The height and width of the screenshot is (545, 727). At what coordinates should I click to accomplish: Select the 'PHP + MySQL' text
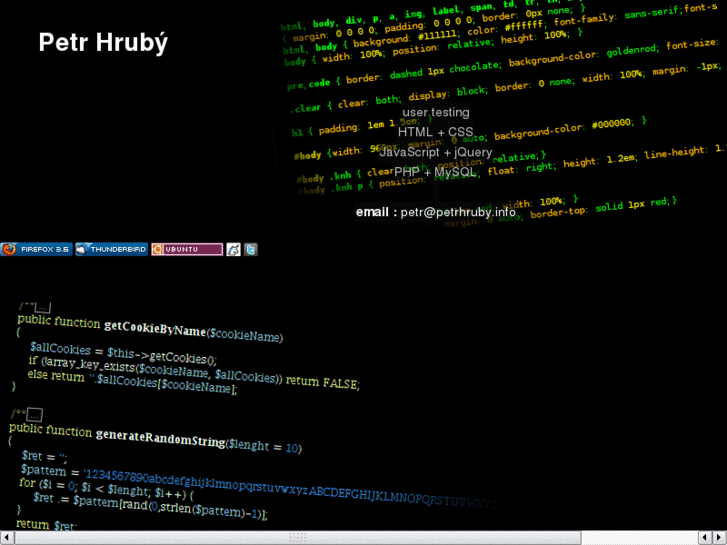[x=435, y=172]
